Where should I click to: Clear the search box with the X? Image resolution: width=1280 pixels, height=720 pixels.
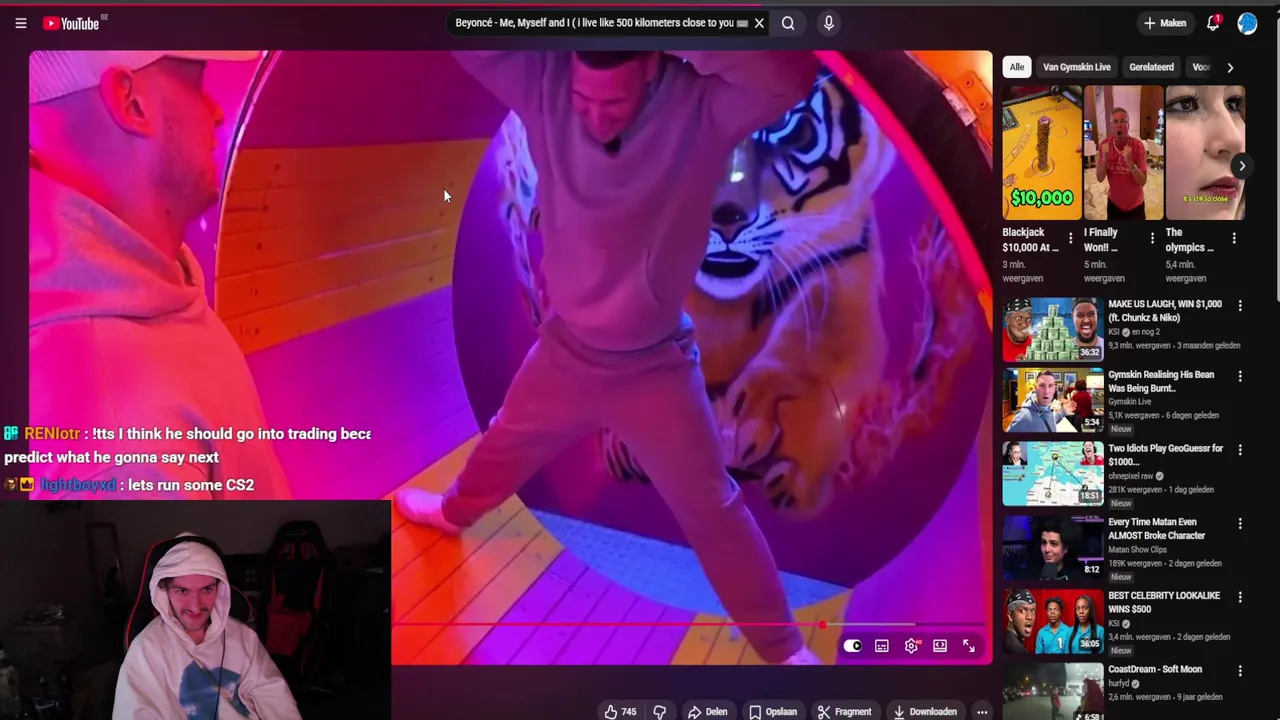[759, 23]
